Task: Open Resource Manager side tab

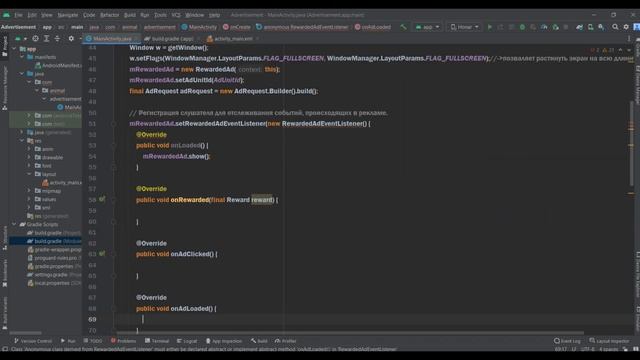Action: point(4,88)
